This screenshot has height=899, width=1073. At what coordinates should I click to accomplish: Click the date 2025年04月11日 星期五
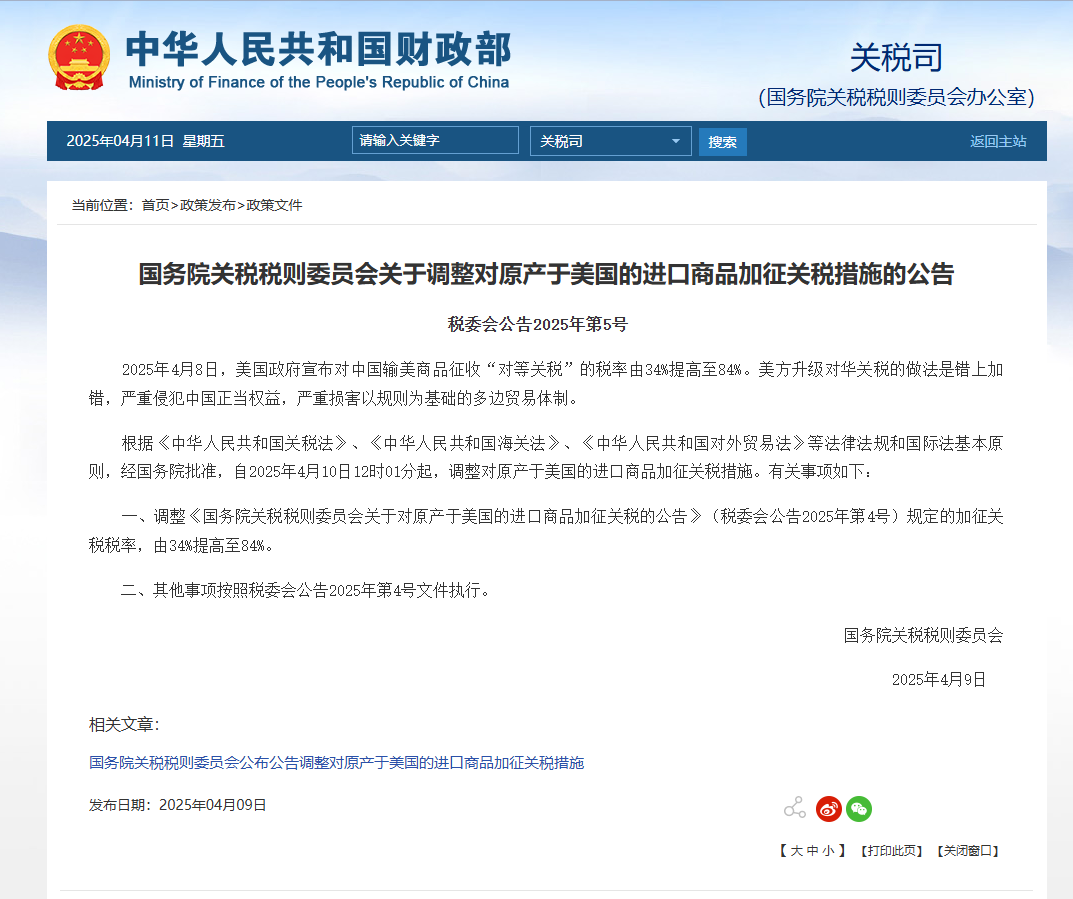145,141
